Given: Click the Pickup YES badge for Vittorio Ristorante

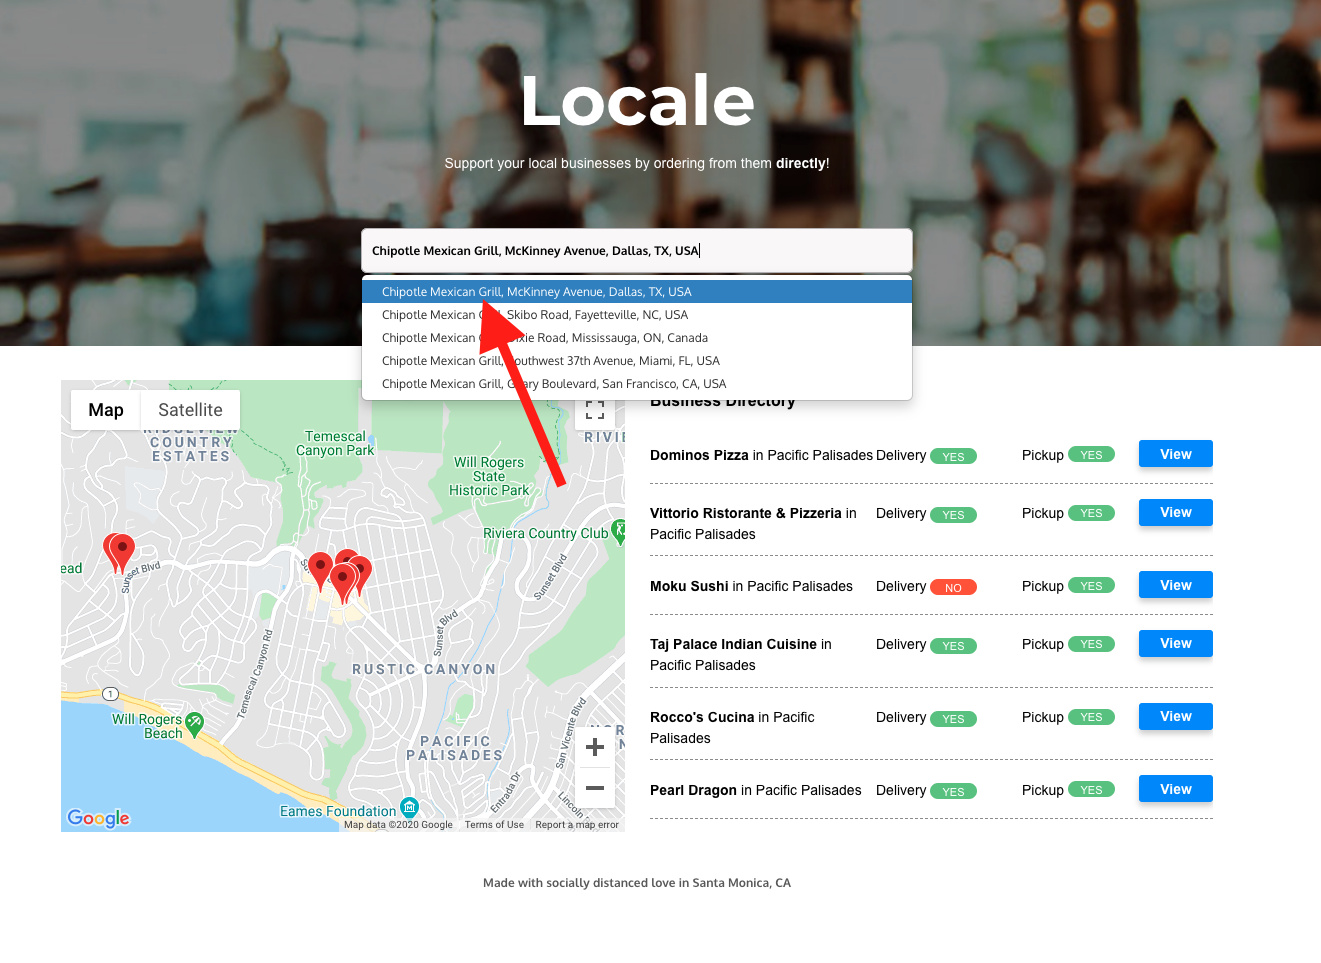Looking at the screenshot, I should click(1091, 513).
